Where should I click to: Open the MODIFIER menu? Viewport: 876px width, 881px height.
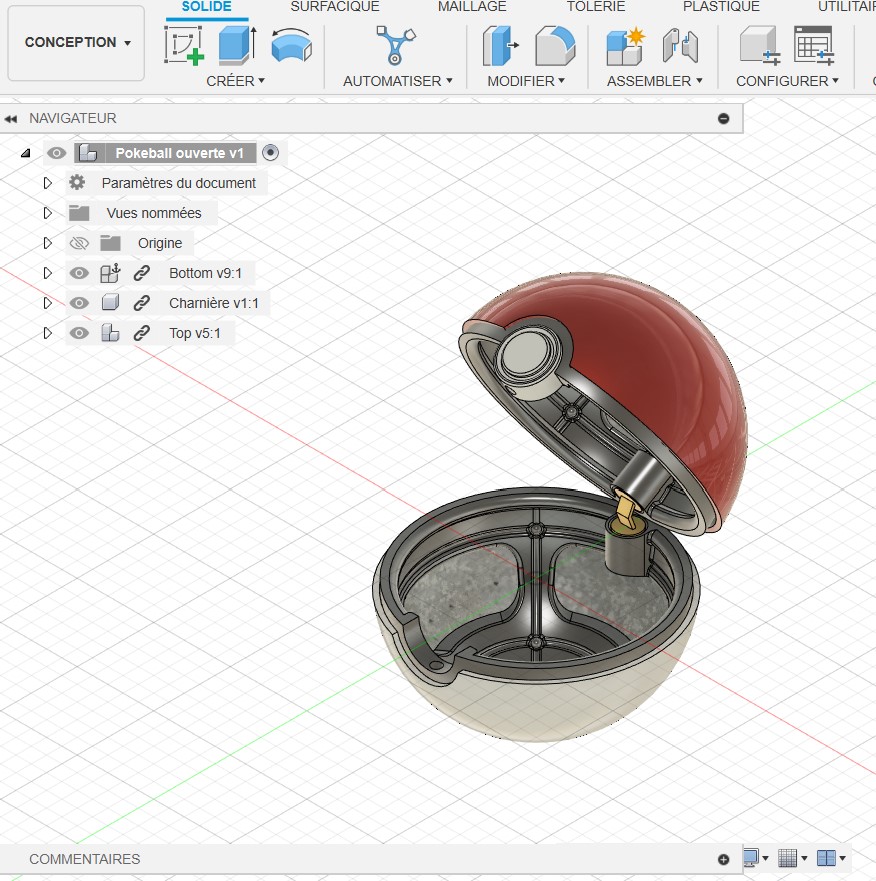point(526,81)
